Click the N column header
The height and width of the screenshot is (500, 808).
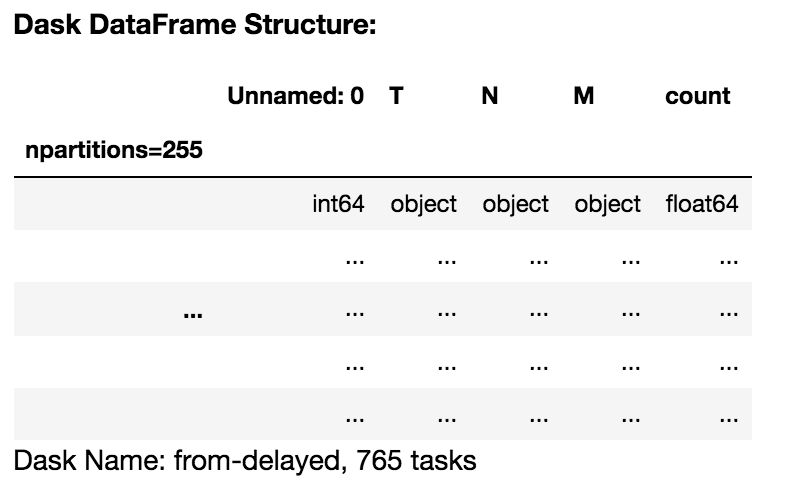pyautogui.click(x=490, y=96)
